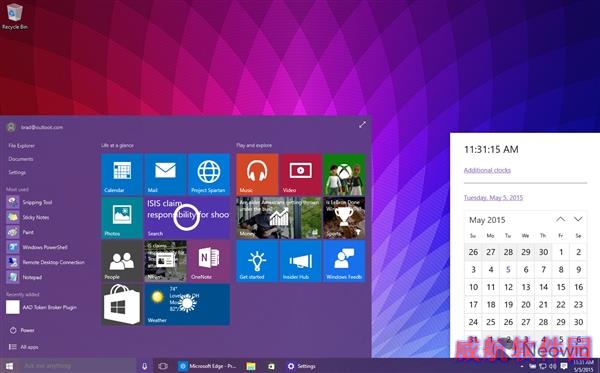Open the All apps list
This screenshot has width=600, height=373.
pyautogui.click(x=24, y=347)
